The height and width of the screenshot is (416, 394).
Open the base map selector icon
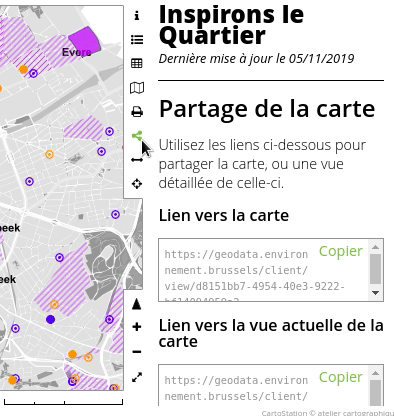point(137,88)
